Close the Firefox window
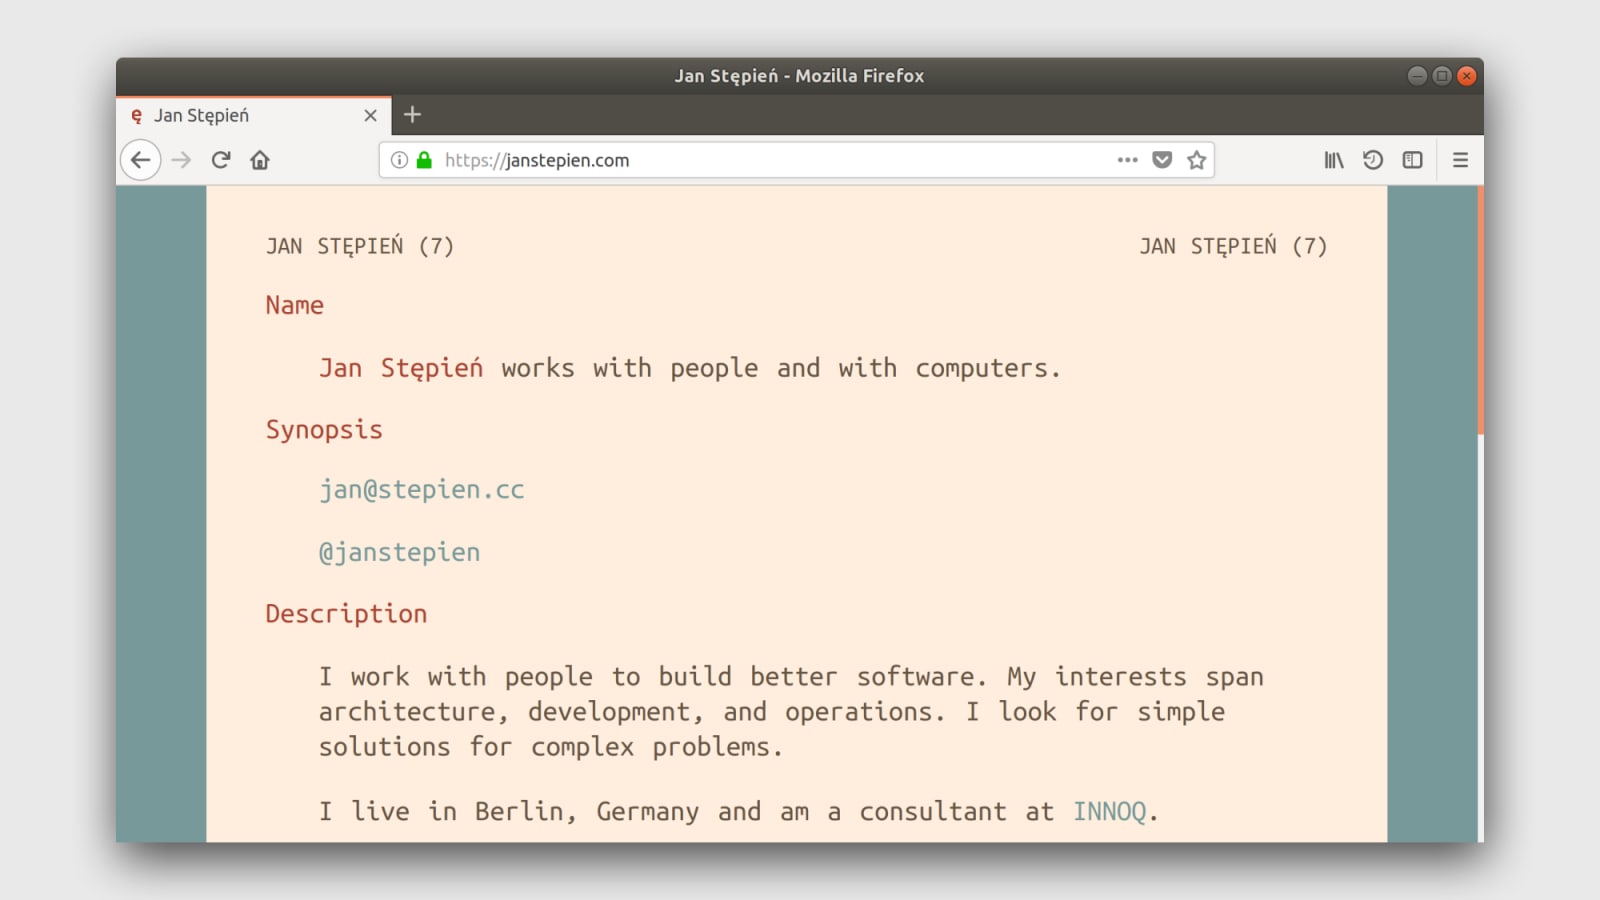Screen dimensions: 1600x900 [1467, 76]
